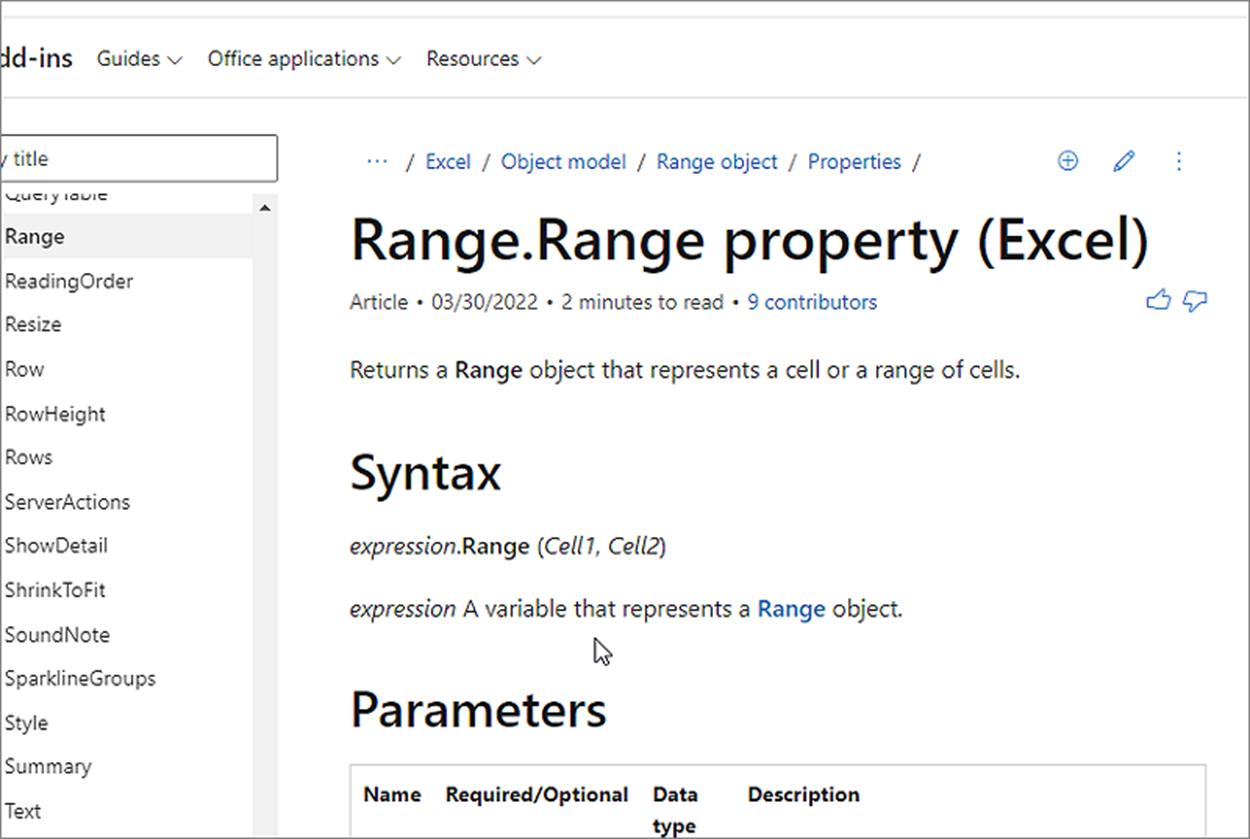Click the Data type column header
The image size is (1250, 839).
click(x=676, y=810)
